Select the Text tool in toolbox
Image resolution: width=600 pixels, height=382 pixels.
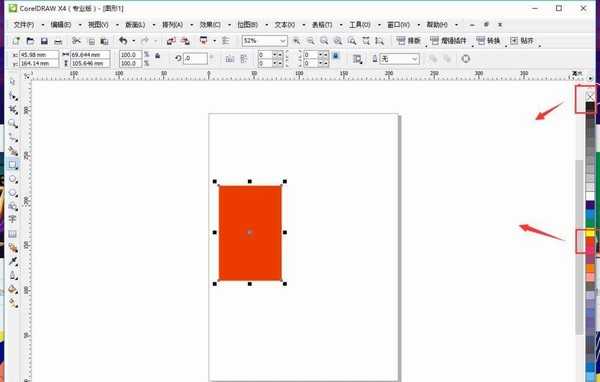click(x=13, y=219)
